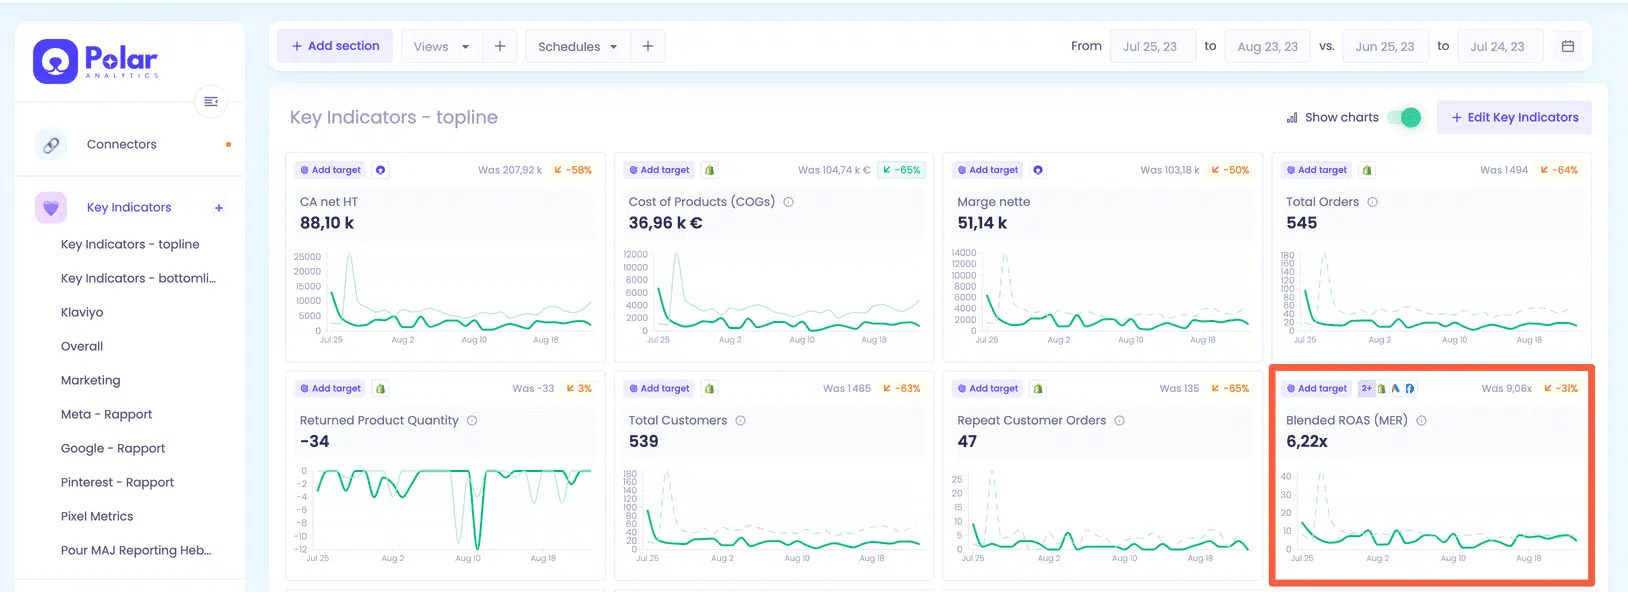Click the Jul 25, 23 start date field

[x=1152, y=46]
